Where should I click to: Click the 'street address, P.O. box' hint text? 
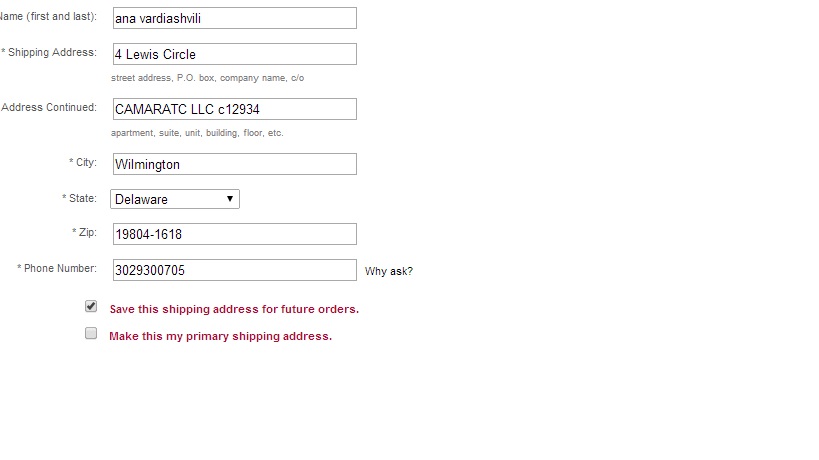coord(207,78)
